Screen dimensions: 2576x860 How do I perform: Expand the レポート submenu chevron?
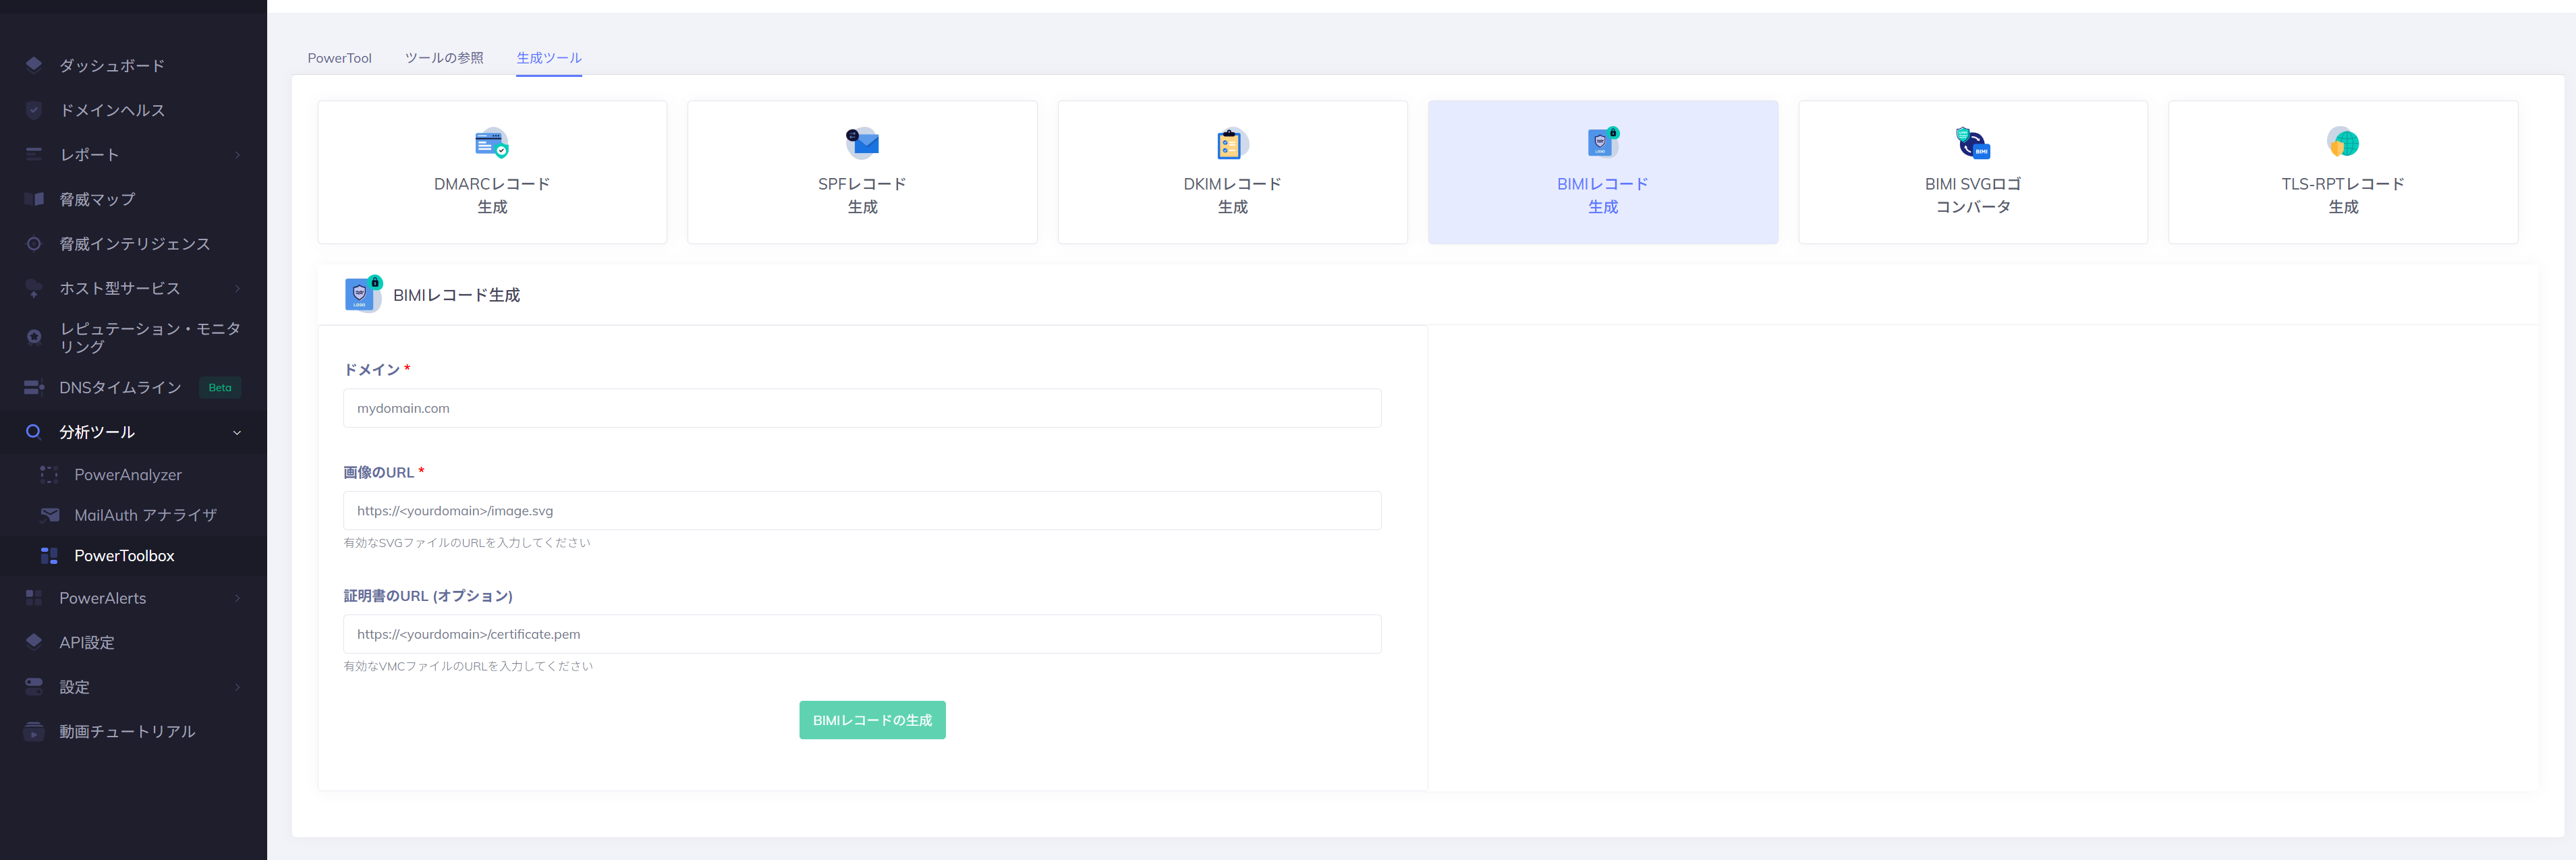pyautogui.click(x=237, y=155)
